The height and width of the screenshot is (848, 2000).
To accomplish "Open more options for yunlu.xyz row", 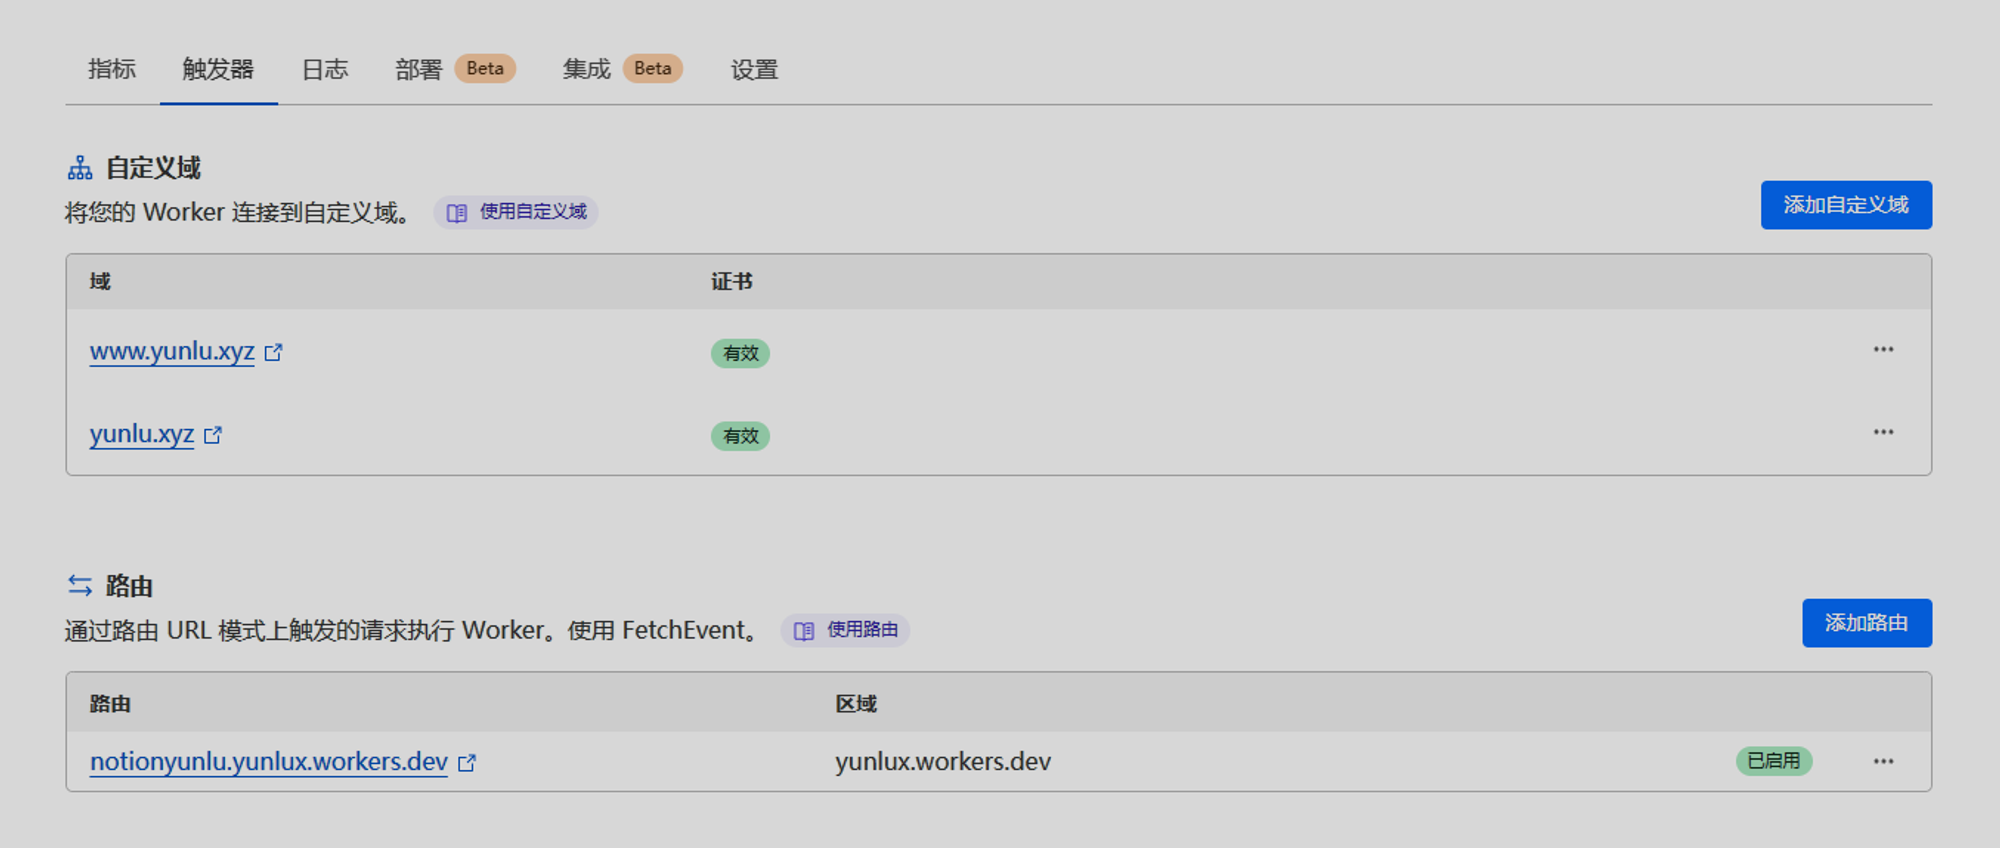I will pyautogui.click(x=1883, y=432).
